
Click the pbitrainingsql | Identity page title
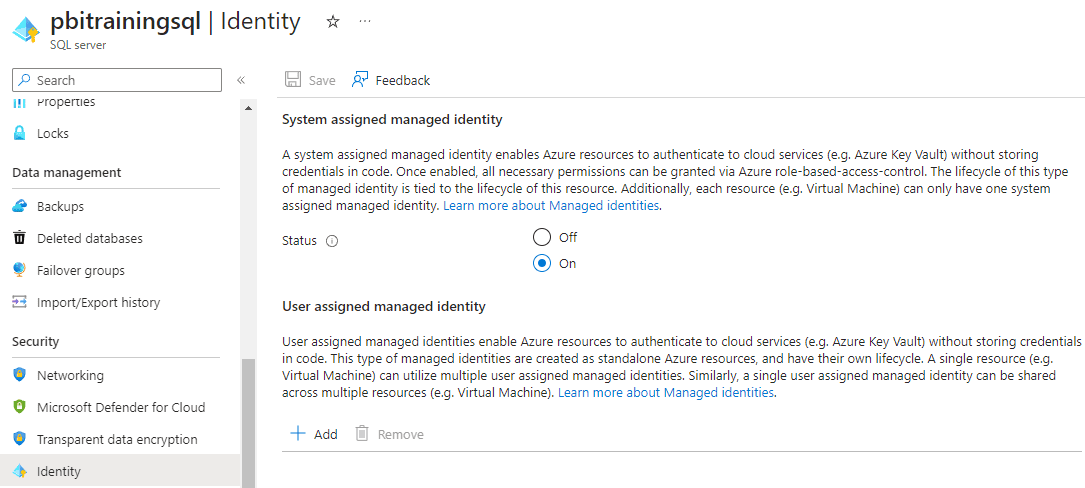tap(176, 21)
